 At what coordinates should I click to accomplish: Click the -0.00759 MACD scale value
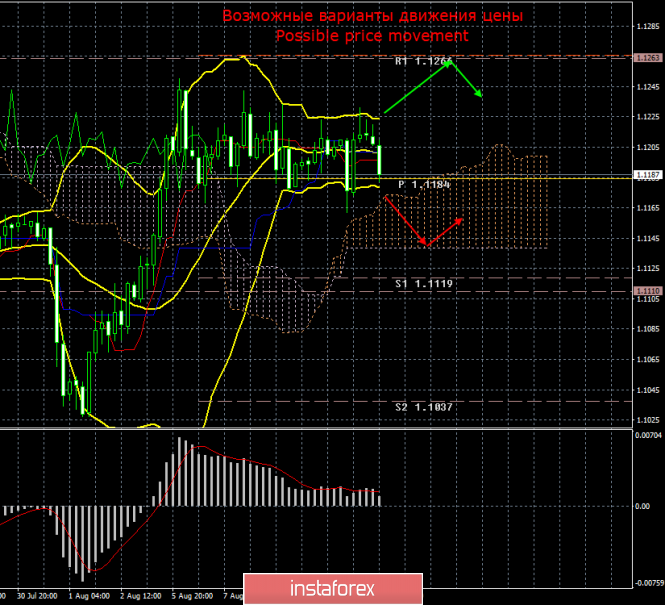coord(647,581)
